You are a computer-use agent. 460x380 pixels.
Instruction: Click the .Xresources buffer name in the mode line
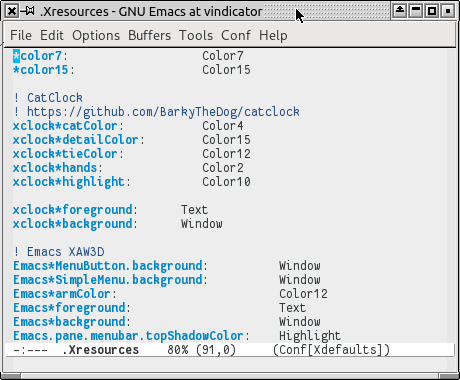click(x=100, y=350)
